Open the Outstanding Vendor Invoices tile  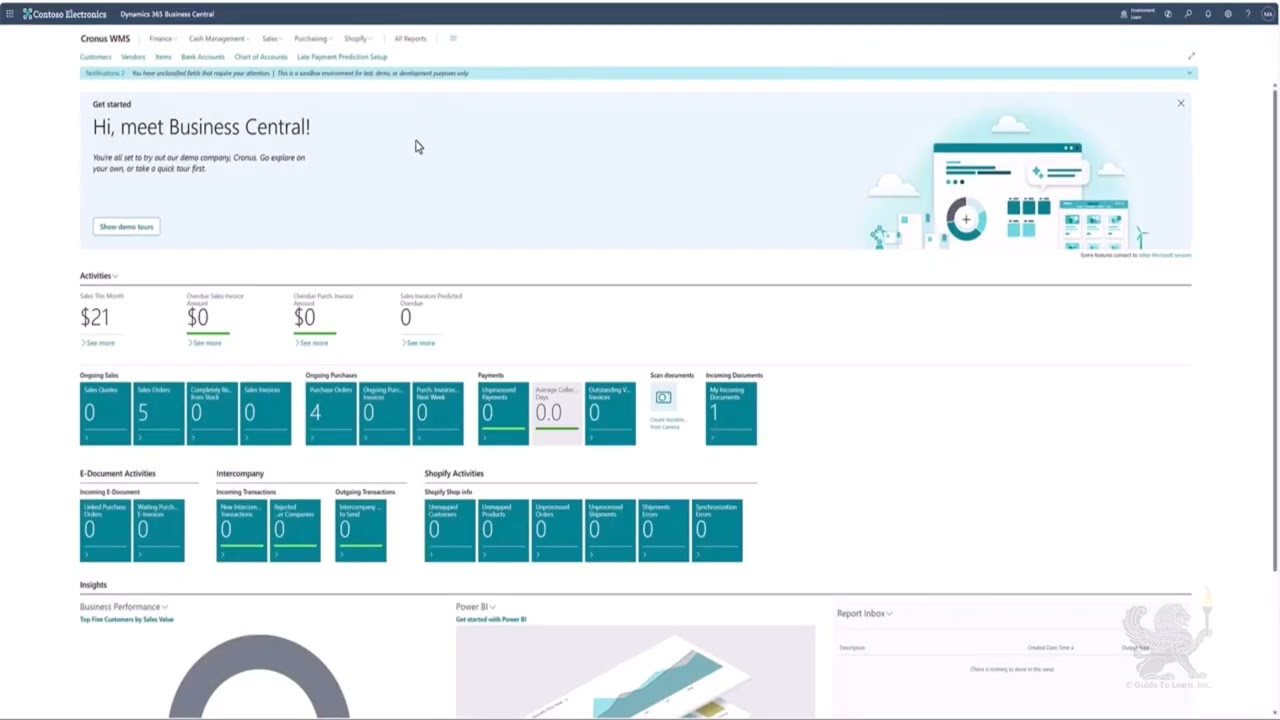tap(610, 413)
